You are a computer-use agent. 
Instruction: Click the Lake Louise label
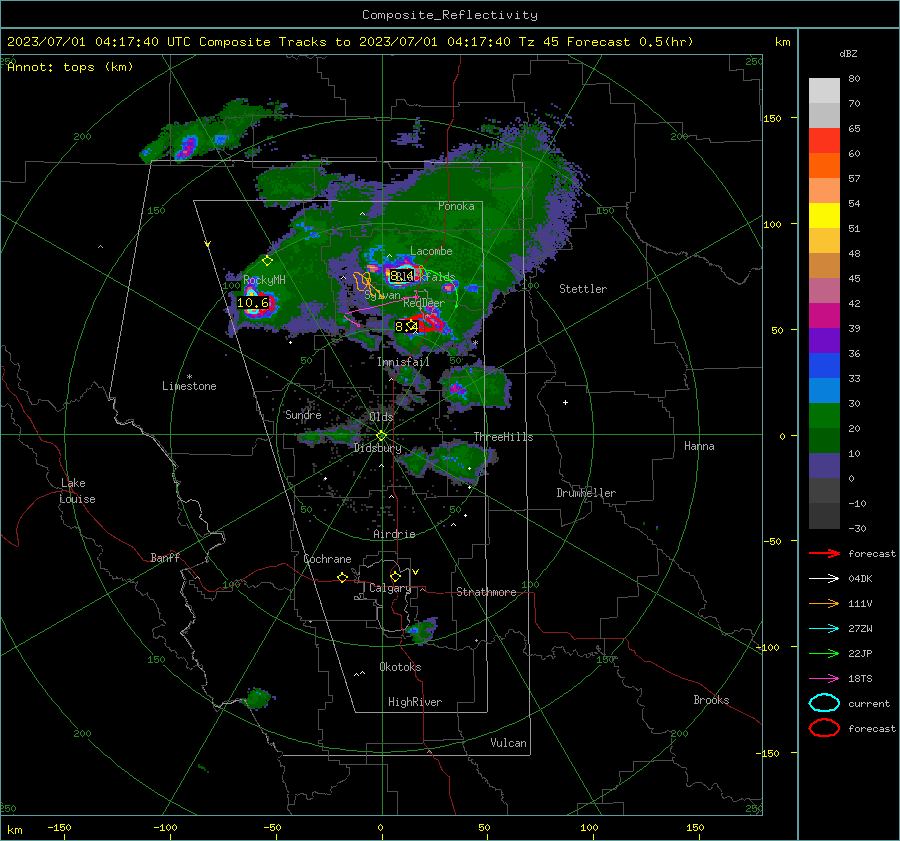77,491
